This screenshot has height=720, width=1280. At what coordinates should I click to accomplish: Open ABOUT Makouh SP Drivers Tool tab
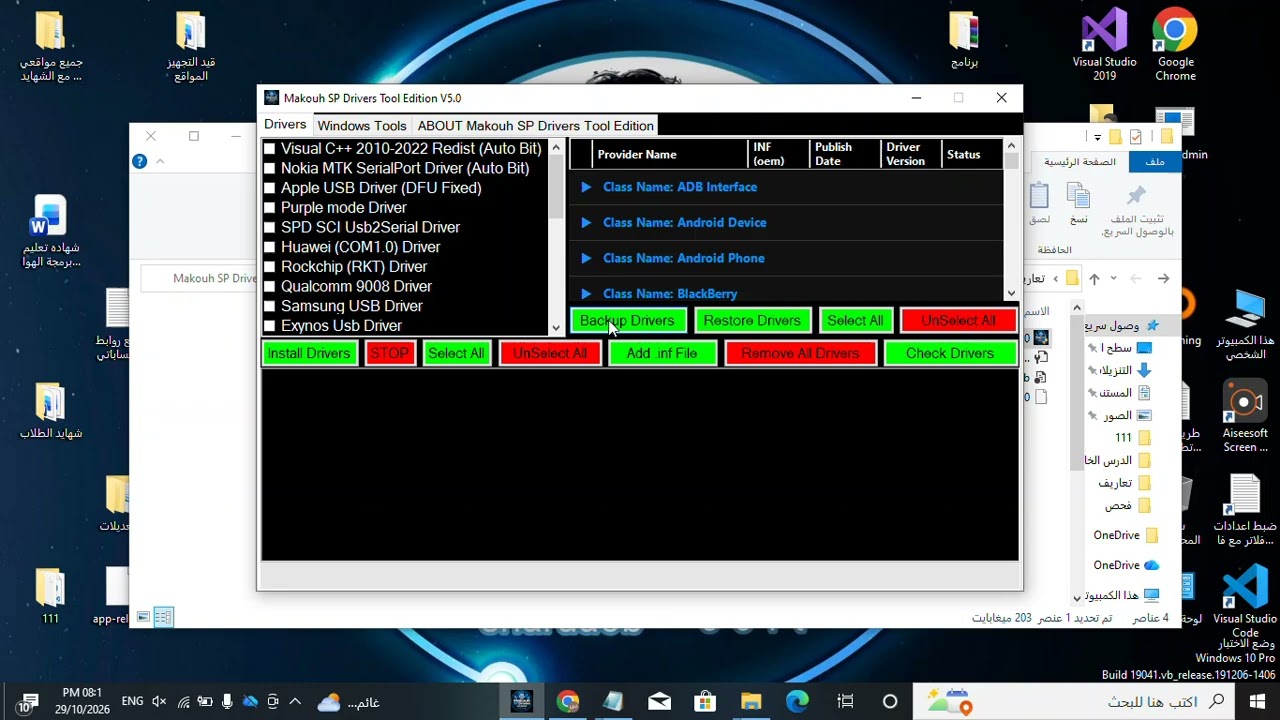coord(535,126)
